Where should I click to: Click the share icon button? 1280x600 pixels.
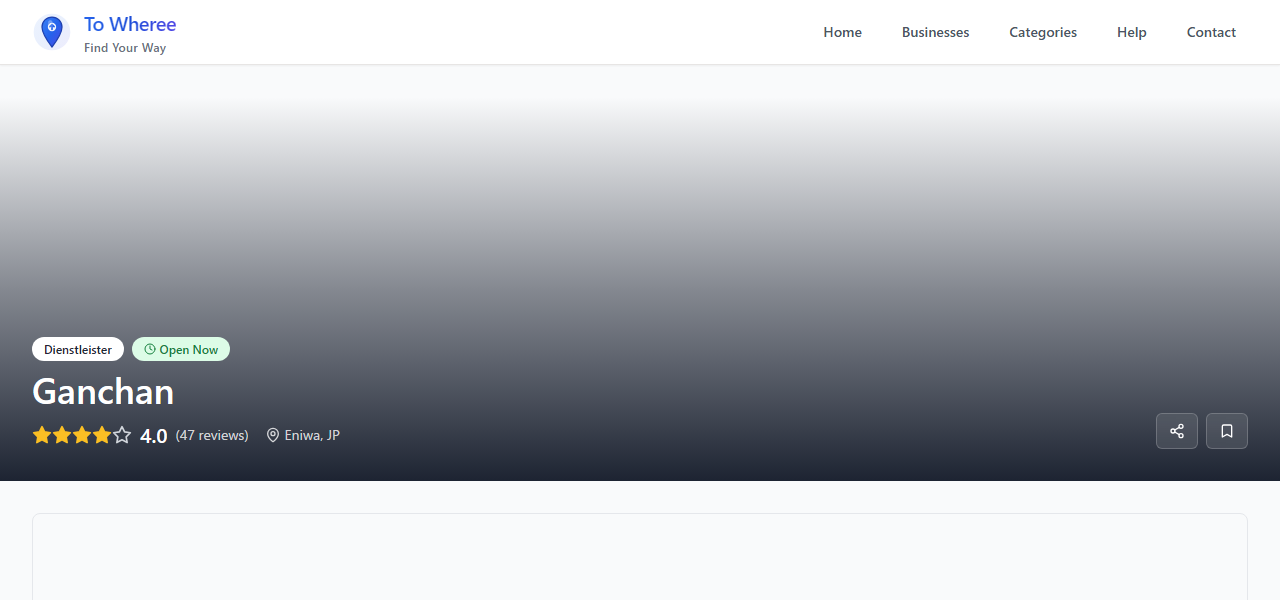pyautogui.click(x=1177, y=431)
